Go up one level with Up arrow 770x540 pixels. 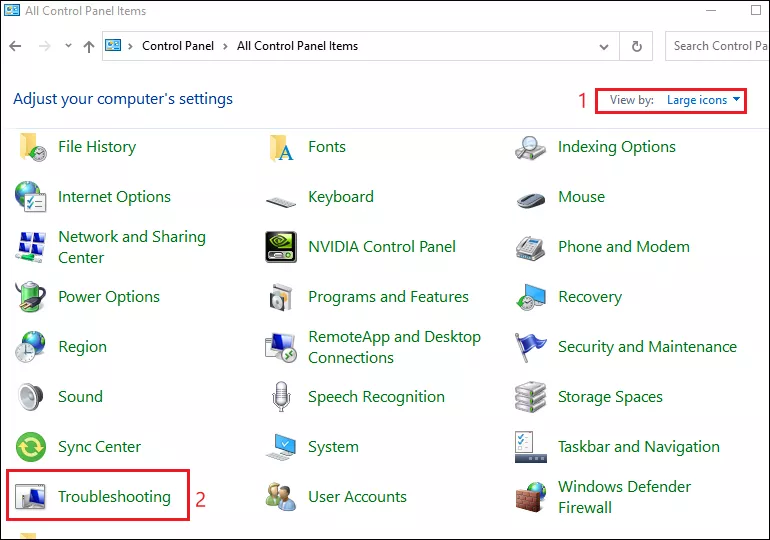click(89, 47)
